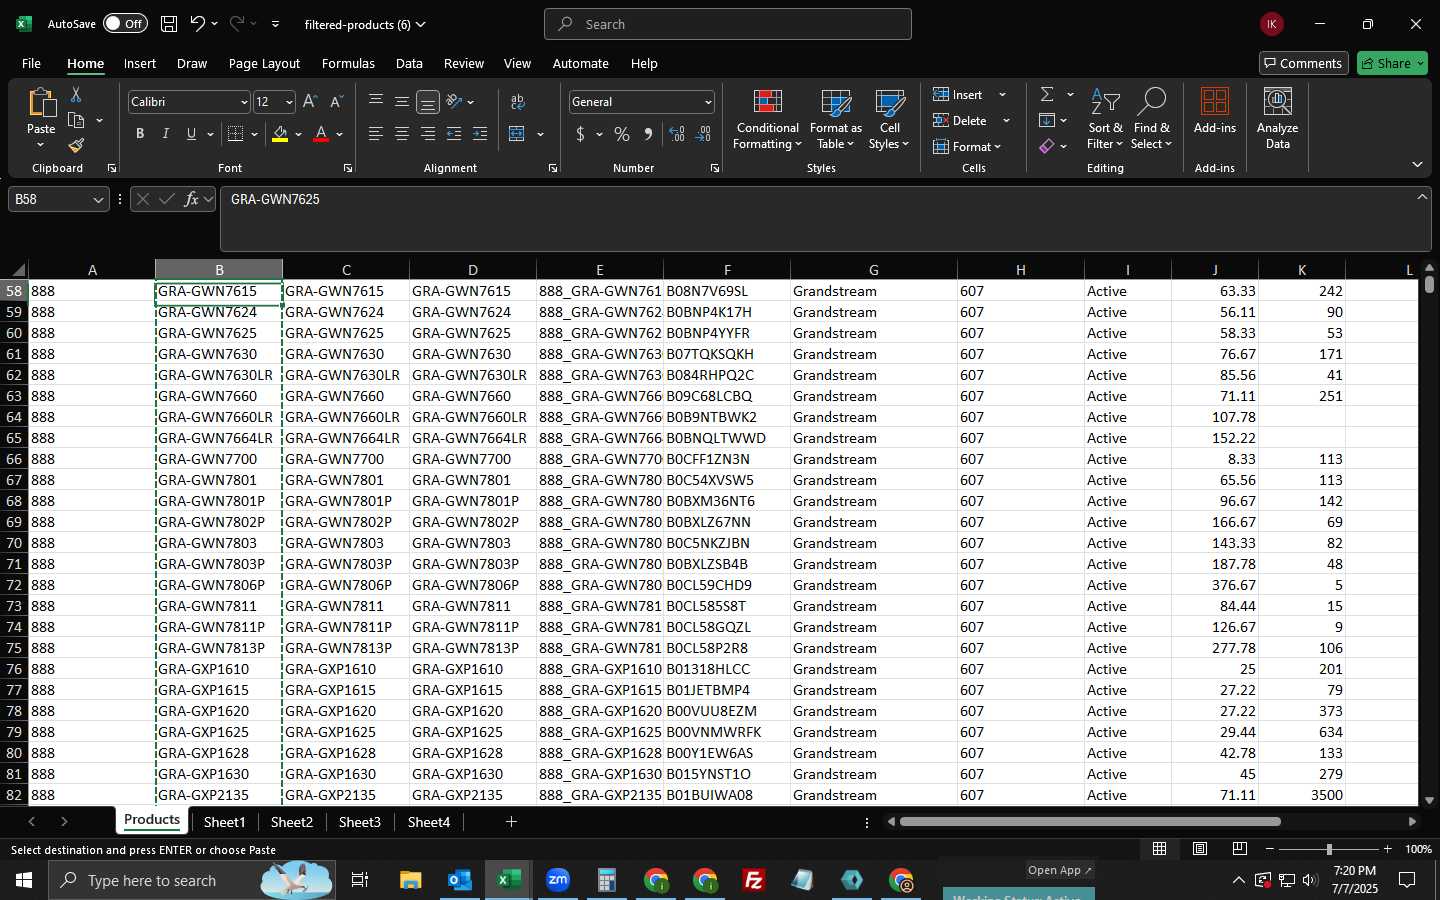Screen dimensions: 1440x900
Task: Open Cell Styles dropdown
Action: pyautogui.click(x=890, y=119)
